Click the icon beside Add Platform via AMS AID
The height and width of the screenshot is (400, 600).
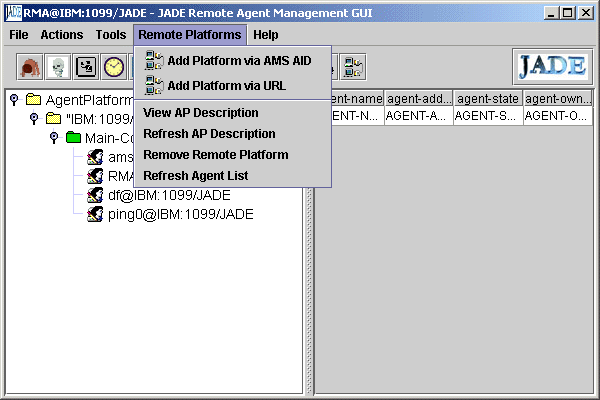coord(154,60)
